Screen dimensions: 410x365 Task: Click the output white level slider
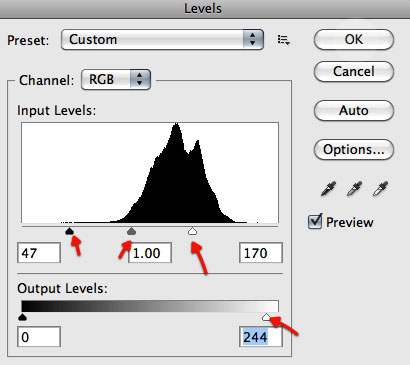266,317
